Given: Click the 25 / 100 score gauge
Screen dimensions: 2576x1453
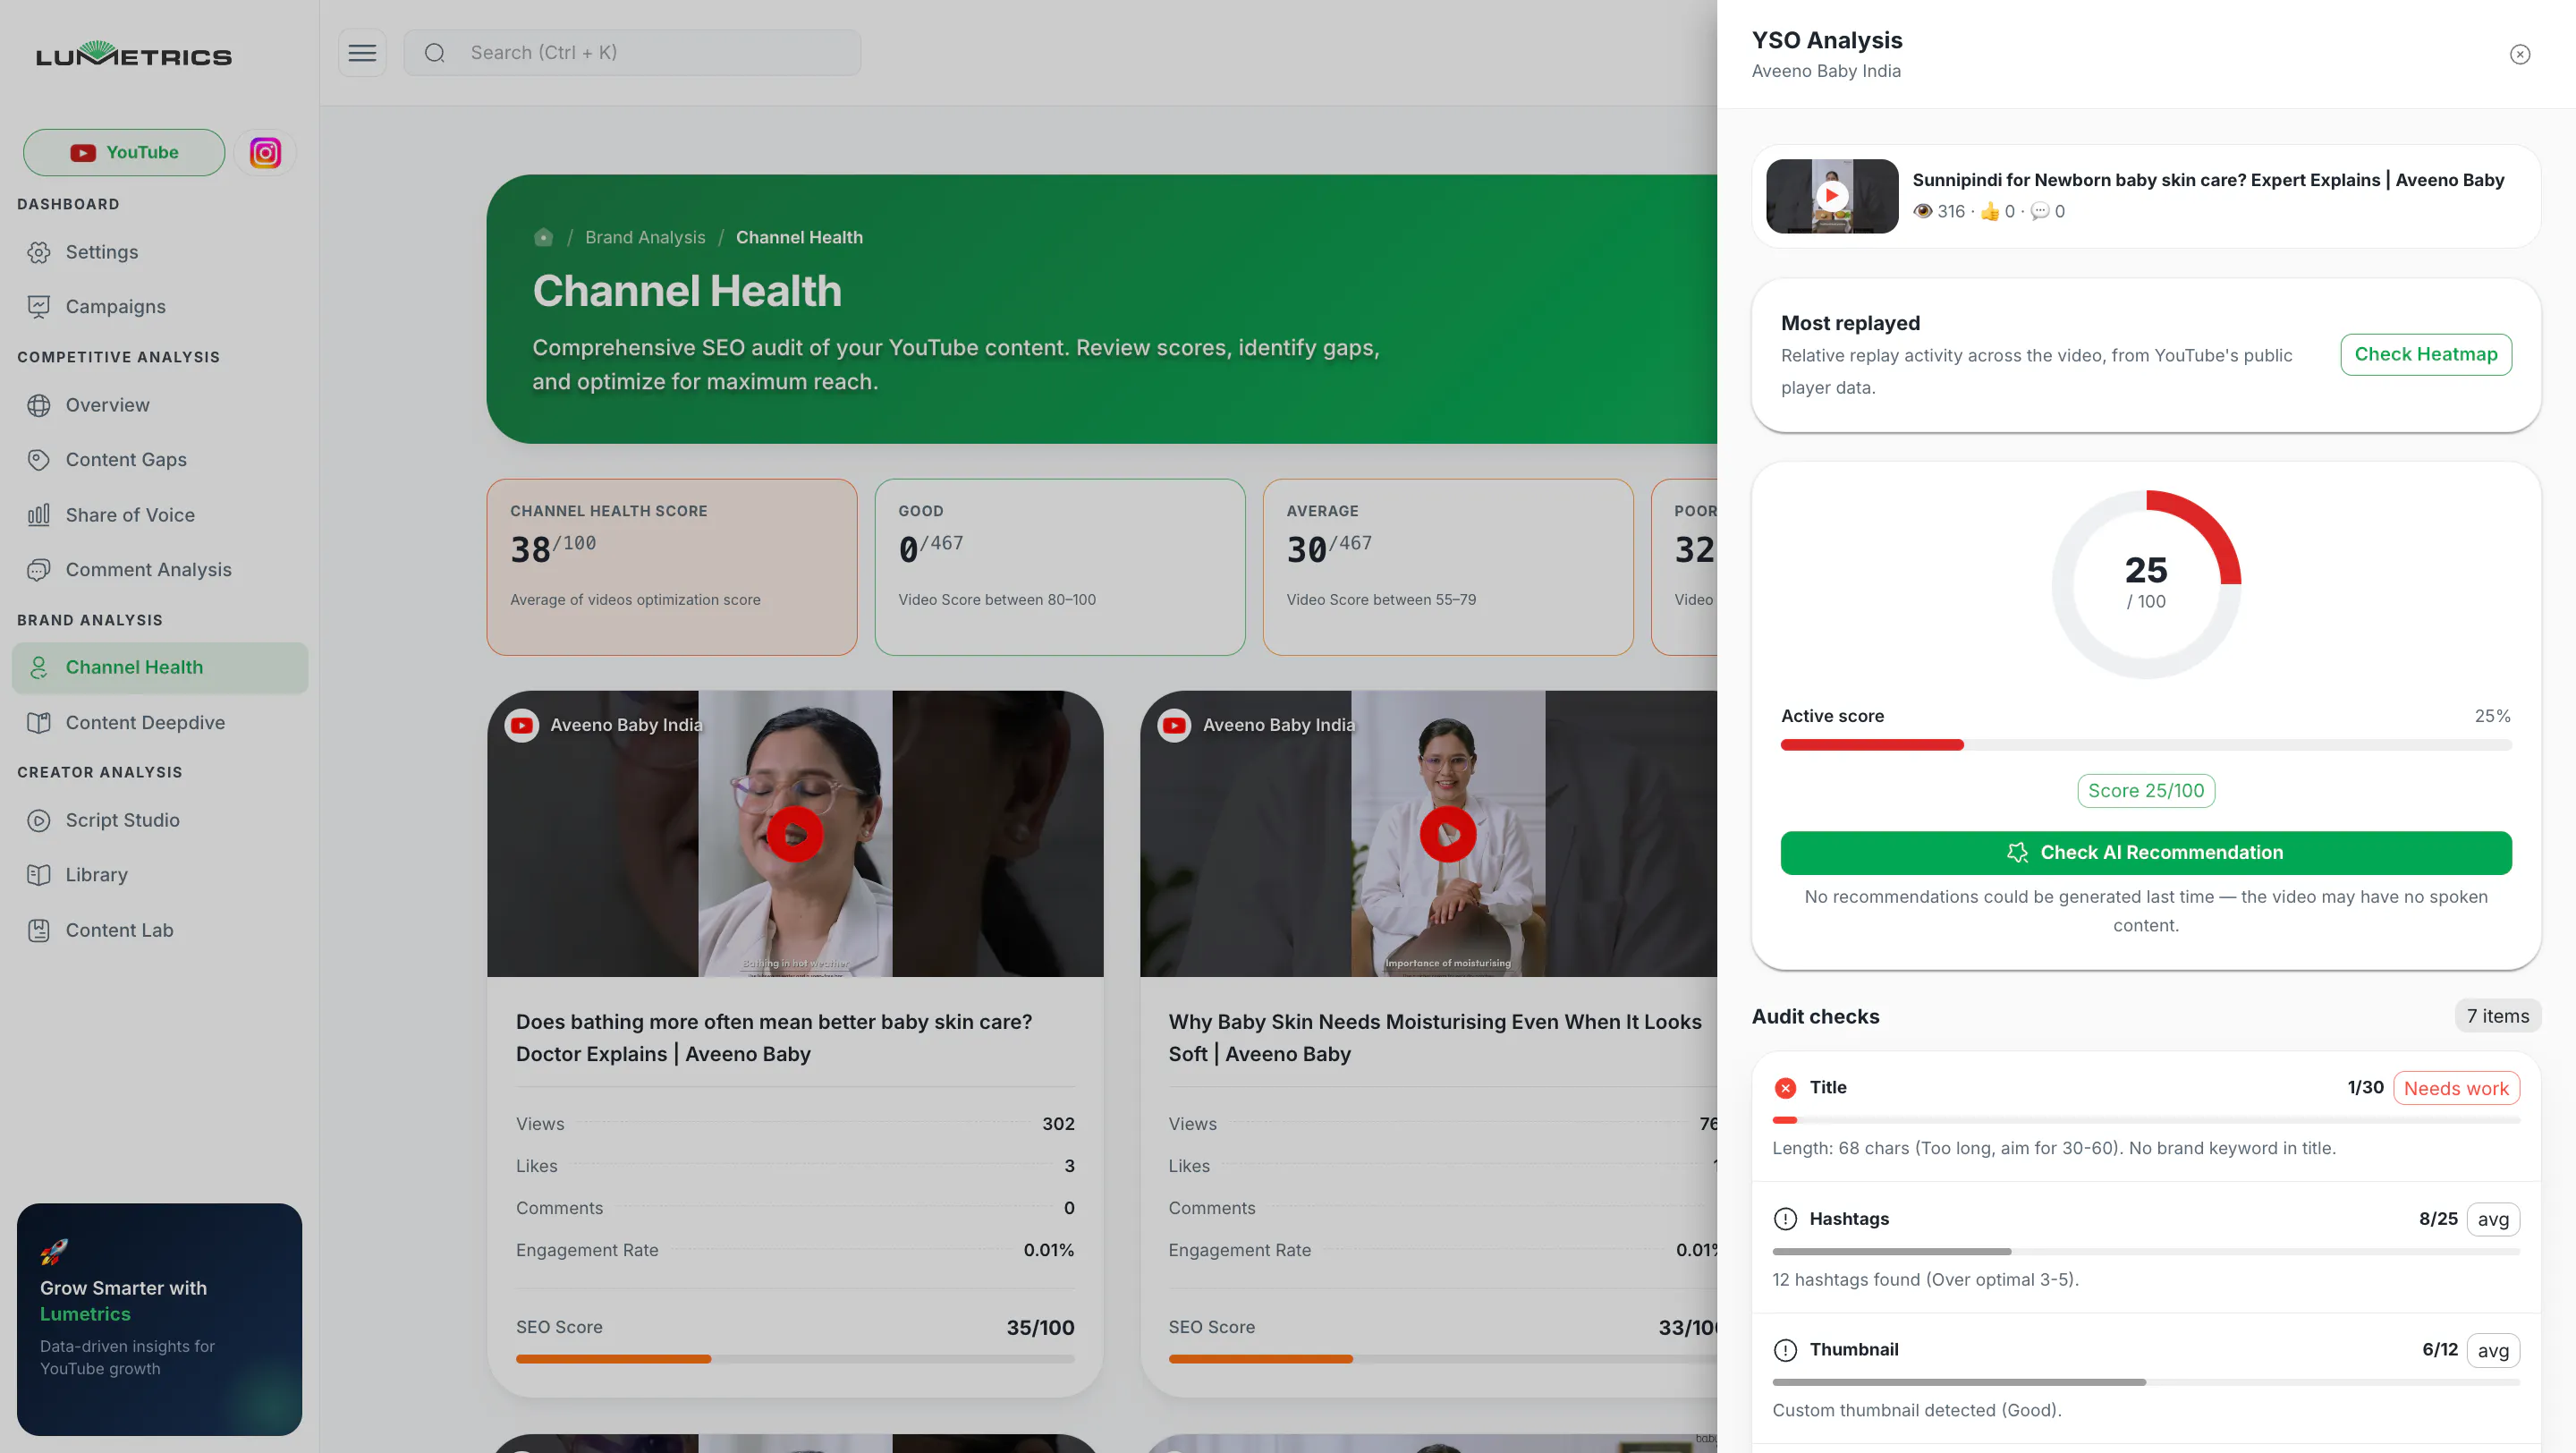Looking at the screenshot, I should click(2145, 583).
